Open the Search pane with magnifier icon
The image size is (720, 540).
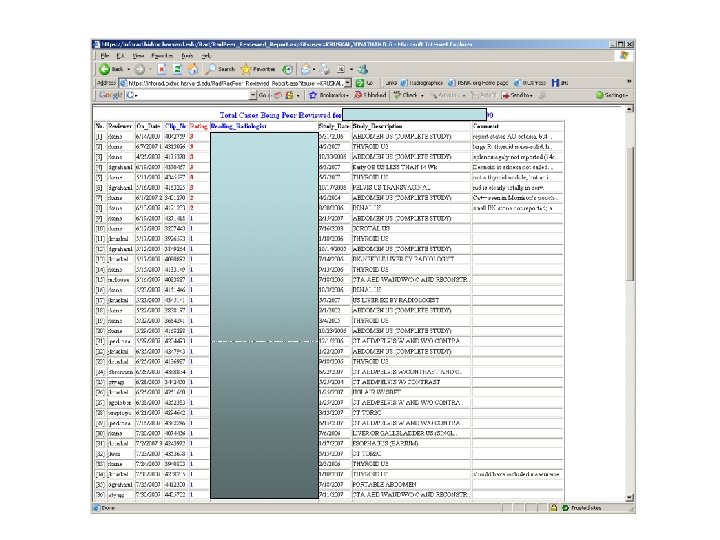(220, 69)
